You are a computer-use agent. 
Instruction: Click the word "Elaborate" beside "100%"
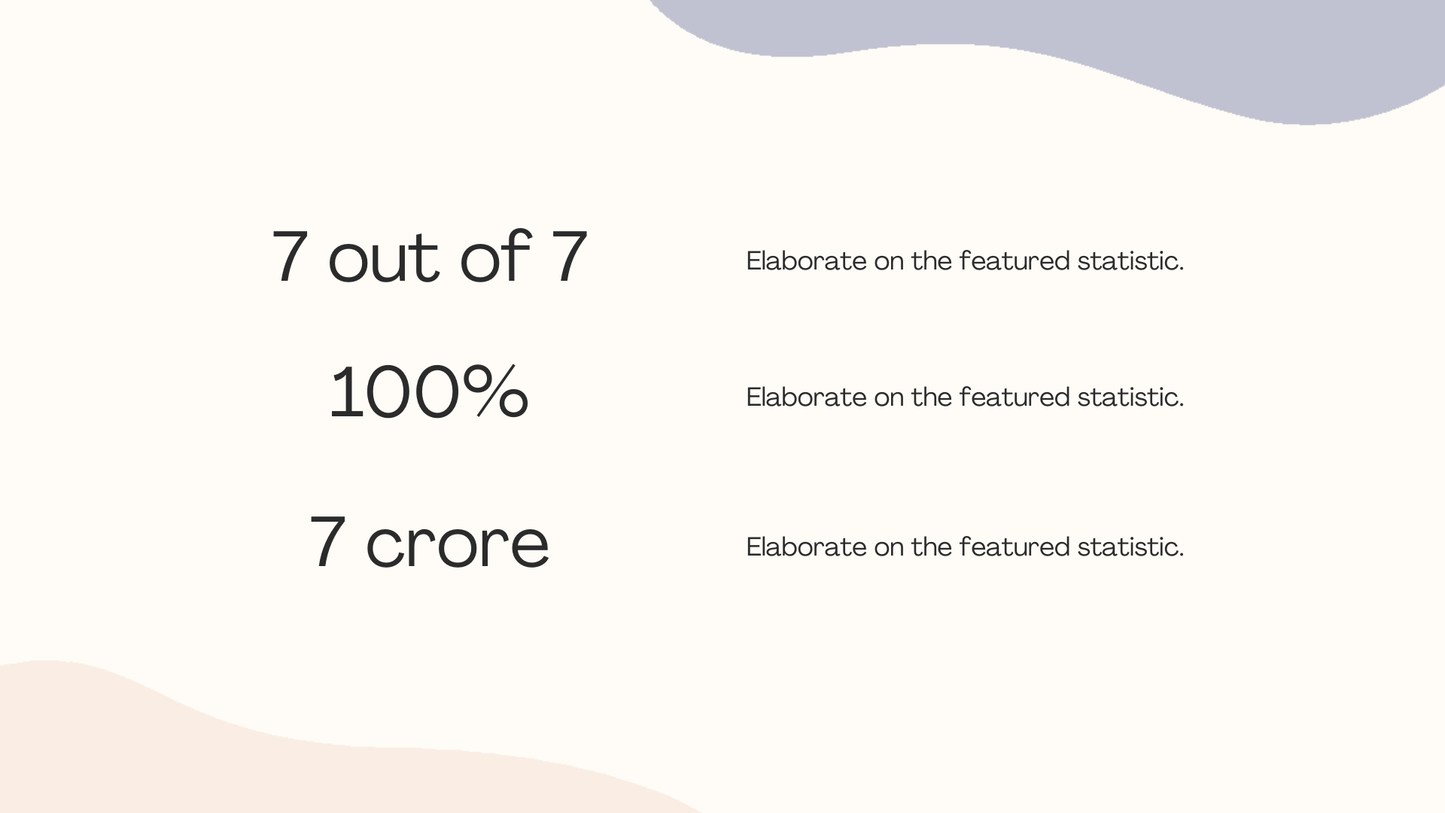806,397
